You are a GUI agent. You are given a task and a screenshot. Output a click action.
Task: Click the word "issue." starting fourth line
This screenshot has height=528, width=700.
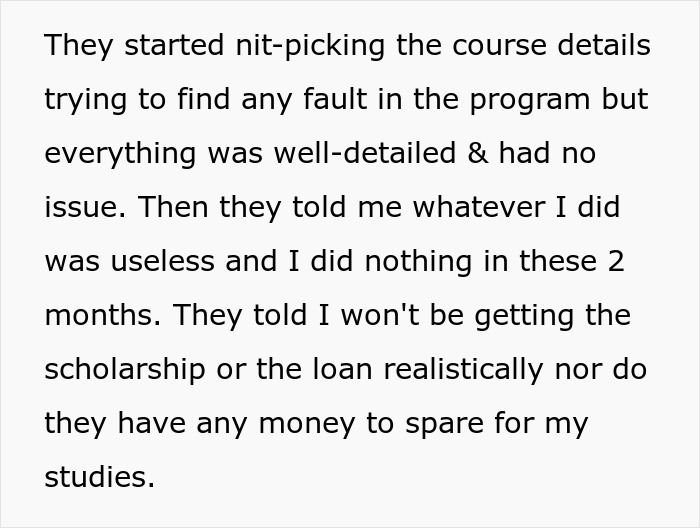[85, 207]
